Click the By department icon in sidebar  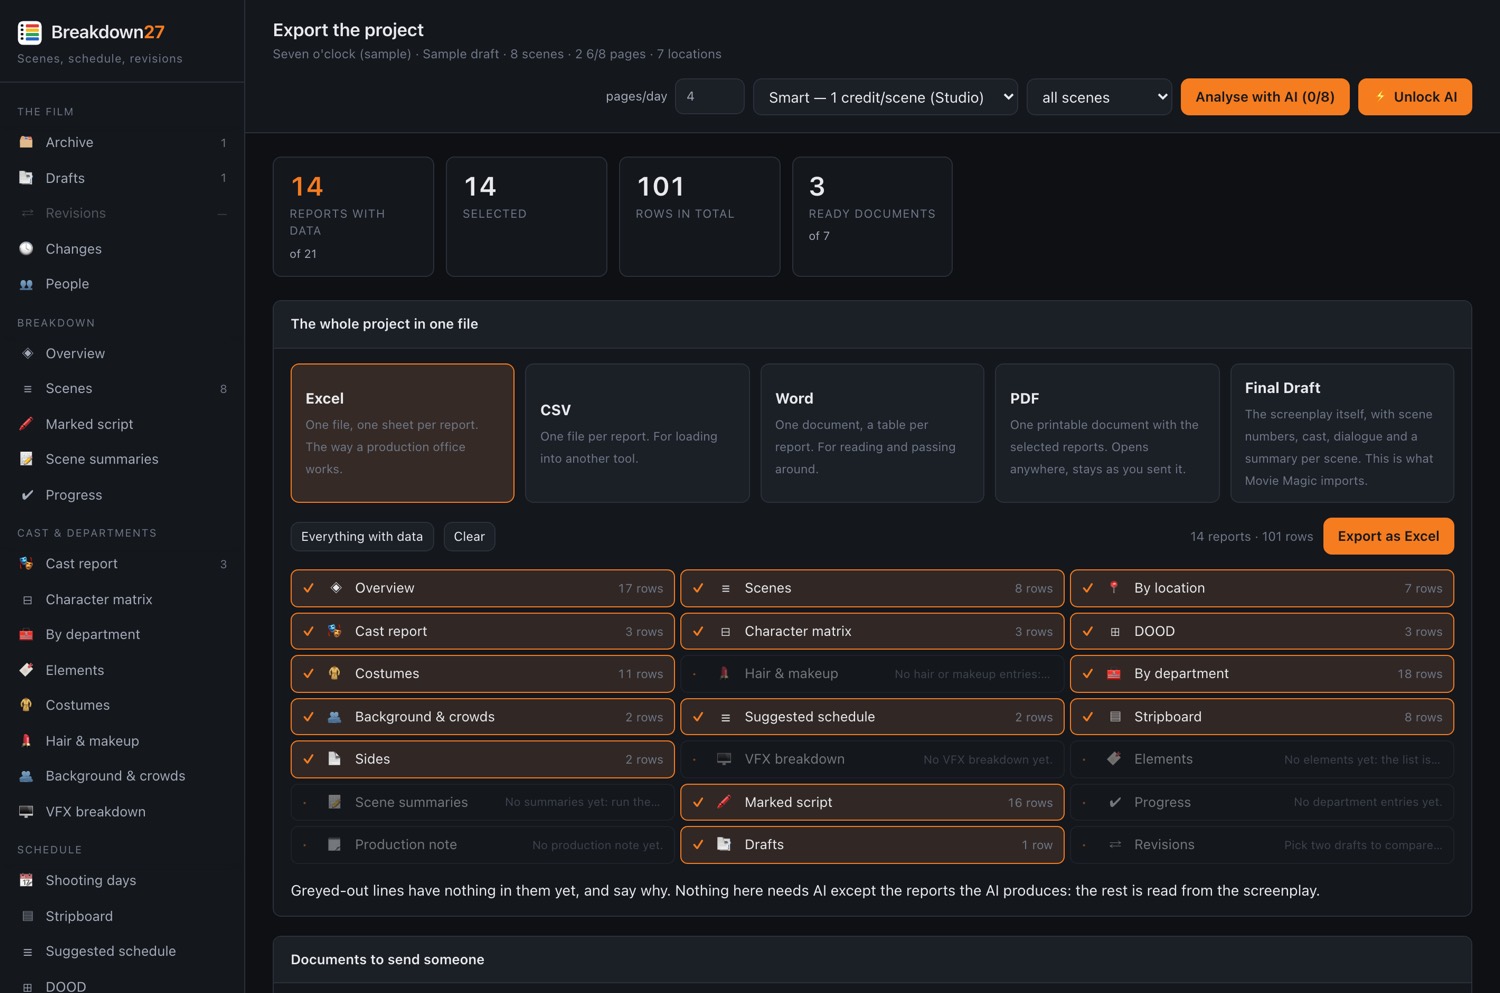pyautogui.click(x=27, y=634)
